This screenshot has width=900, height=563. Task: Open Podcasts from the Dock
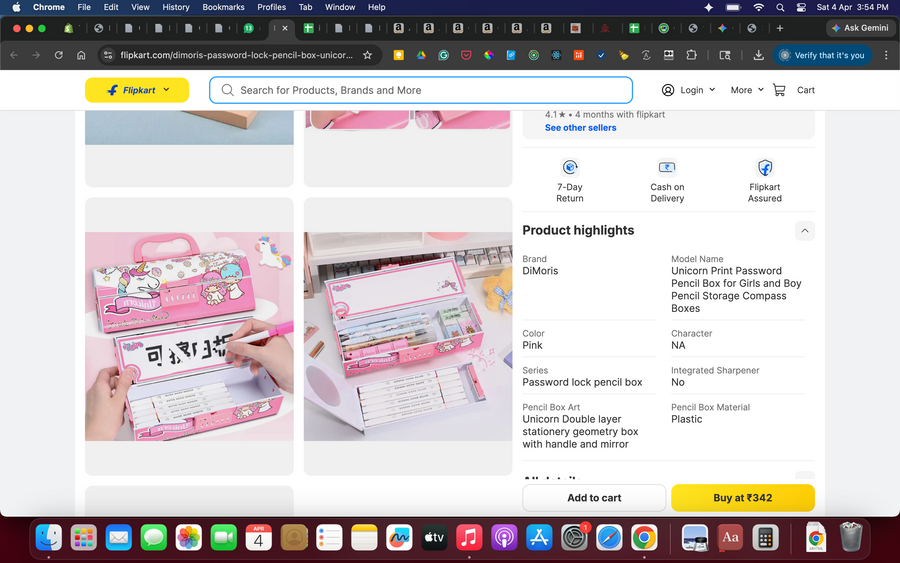504,538
